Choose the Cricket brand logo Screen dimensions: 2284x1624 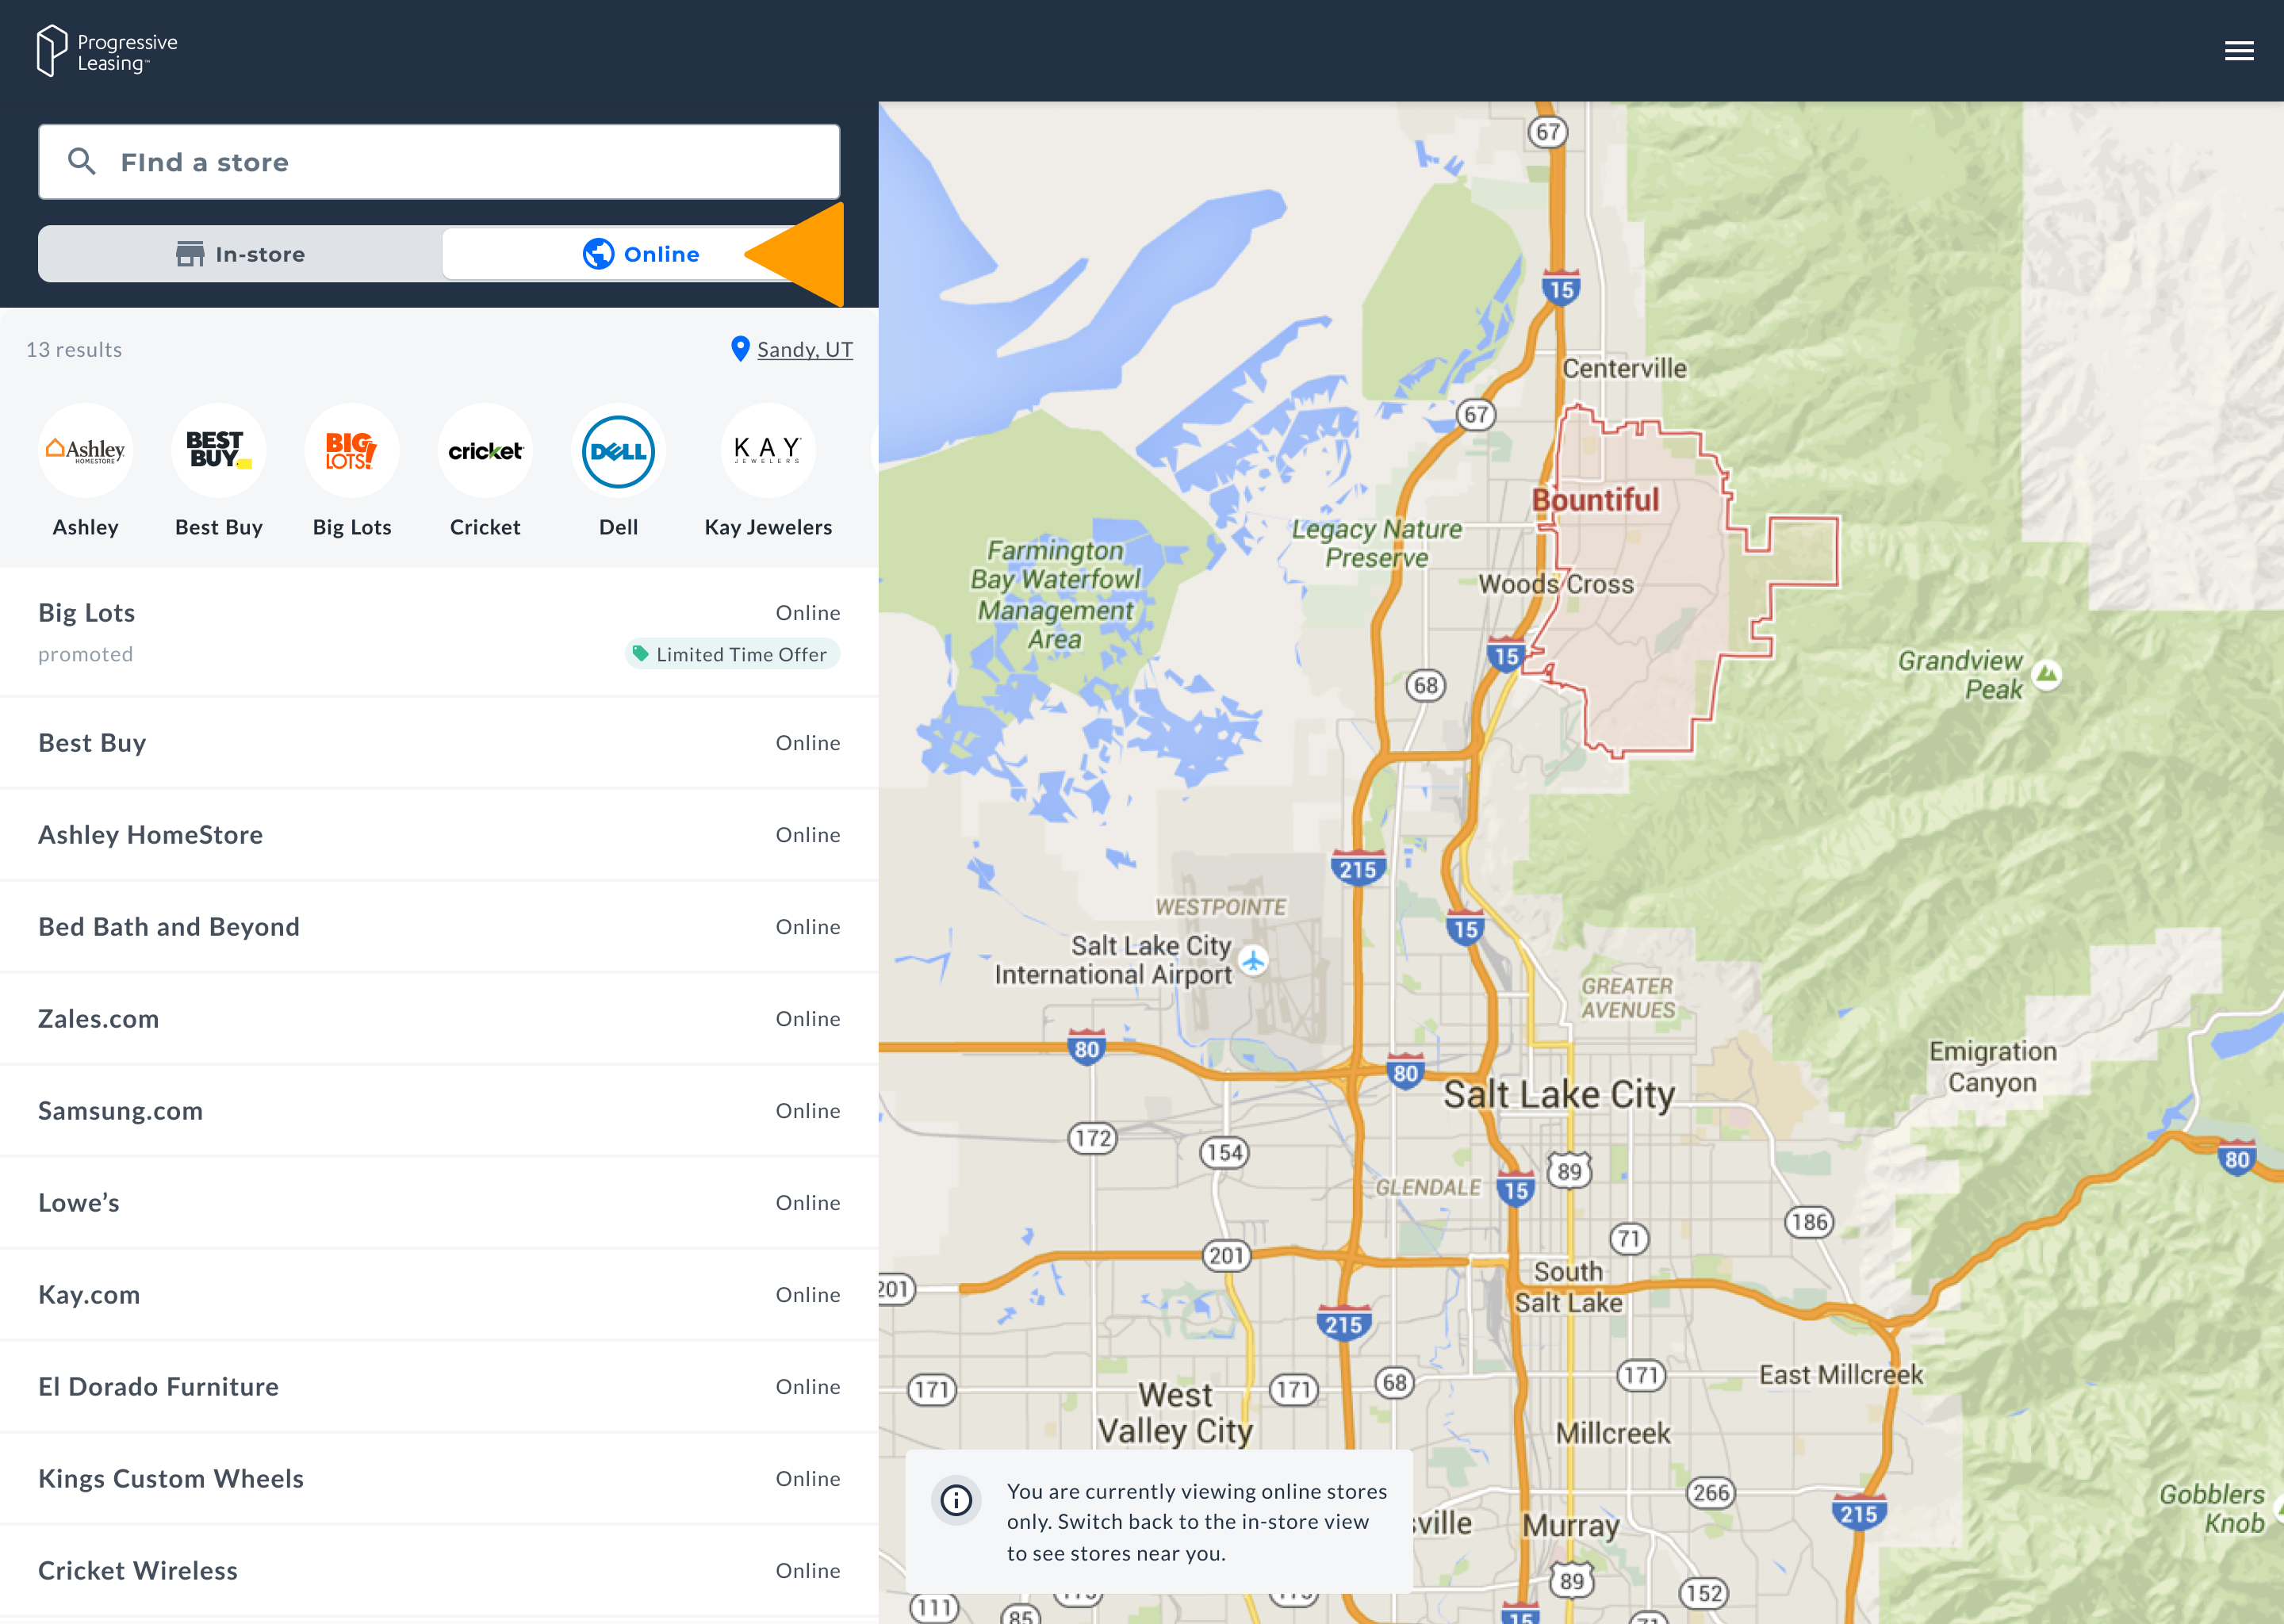point(485,451)
